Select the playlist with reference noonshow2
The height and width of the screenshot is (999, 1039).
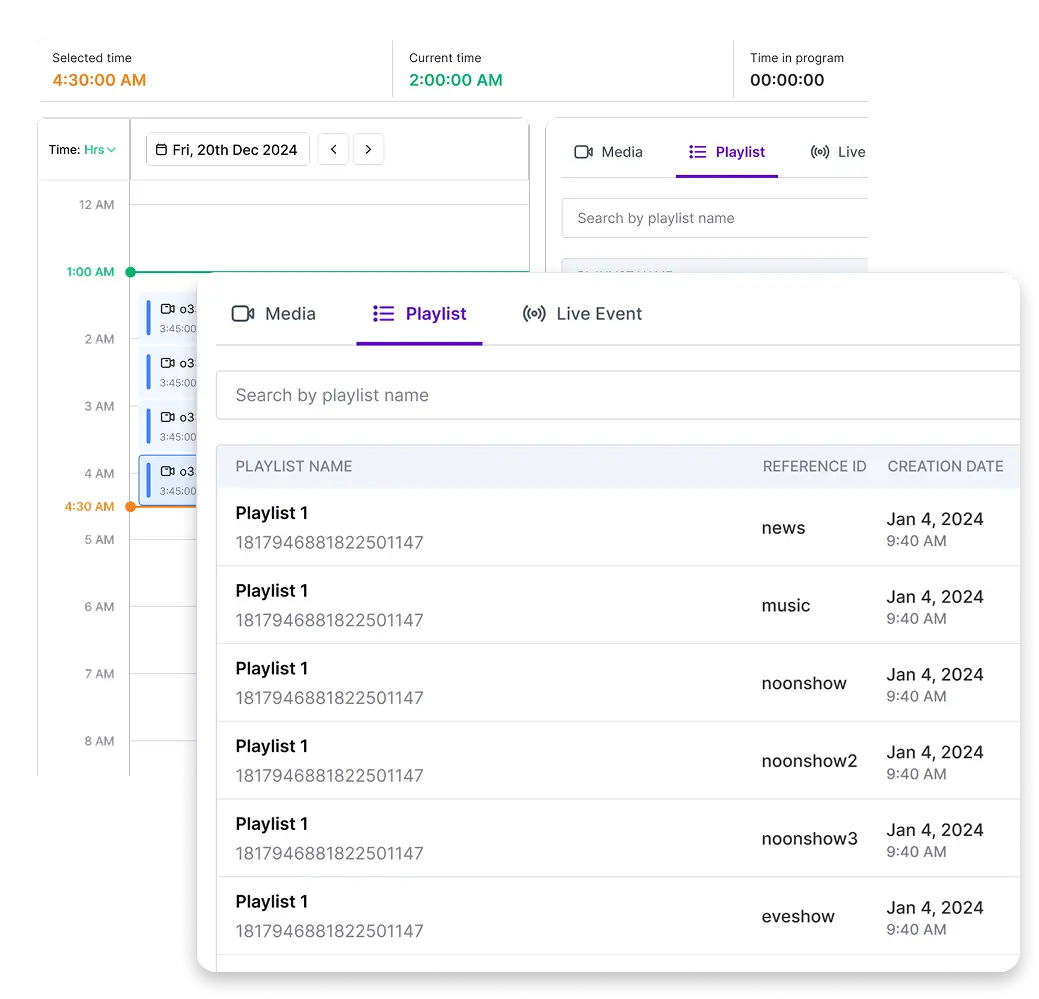coord(618,761)
